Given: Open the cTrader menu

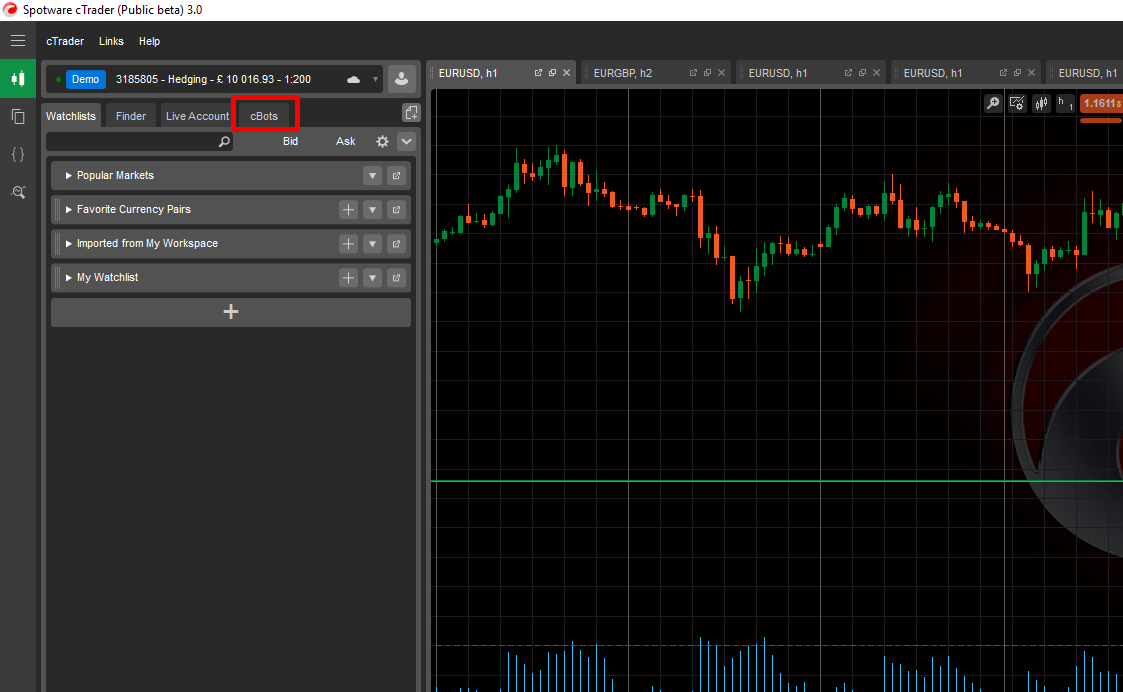Looking at the screenshot, I should 65,42.
